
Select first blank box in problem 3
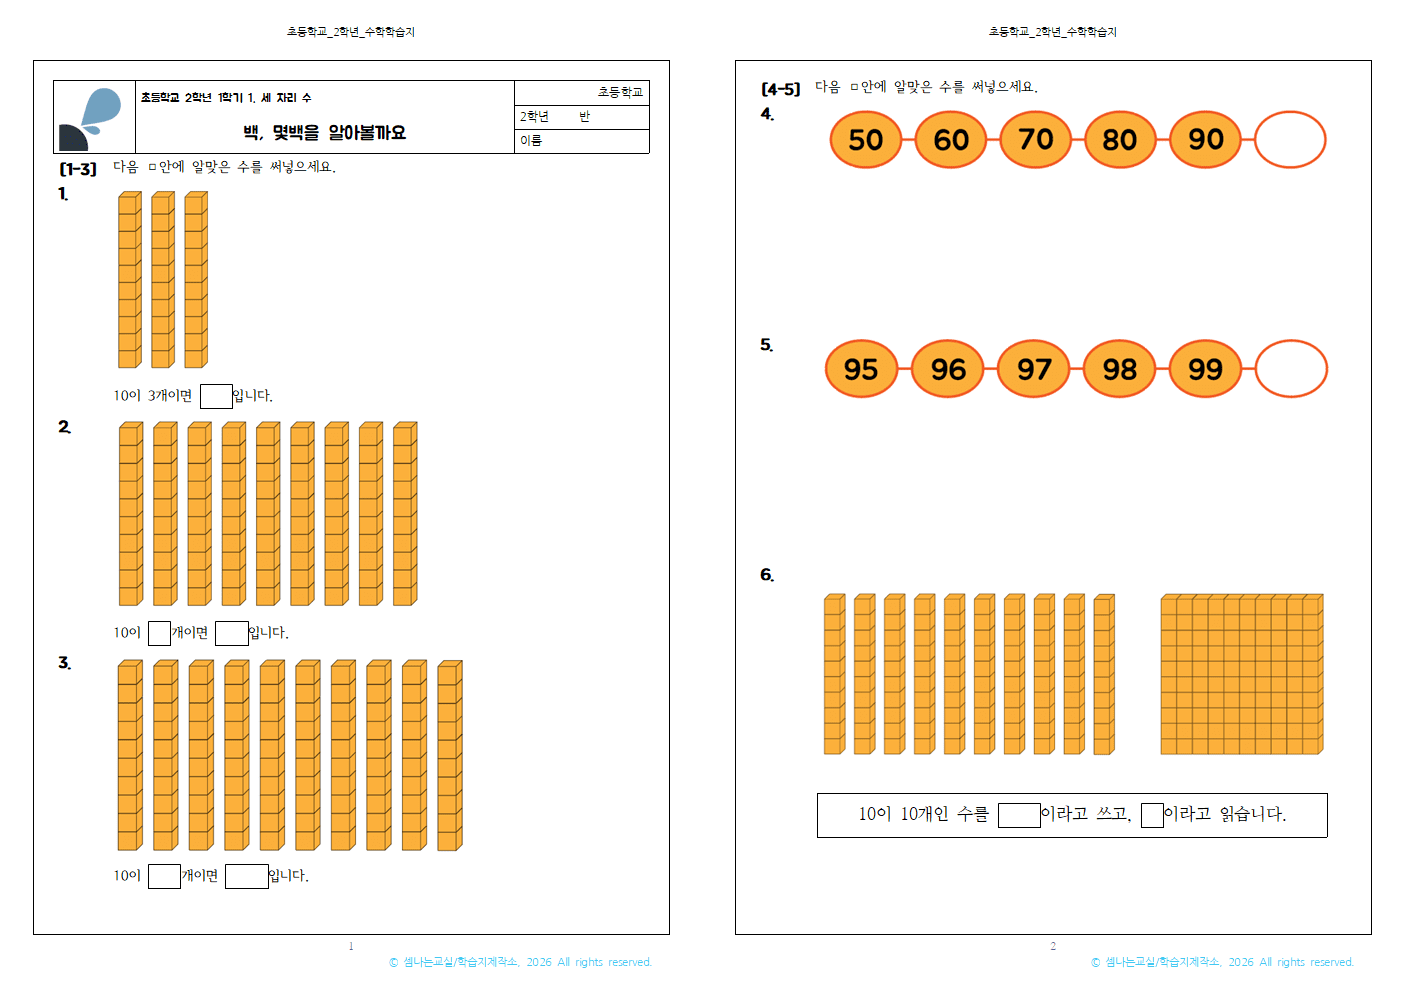point(164,876)
